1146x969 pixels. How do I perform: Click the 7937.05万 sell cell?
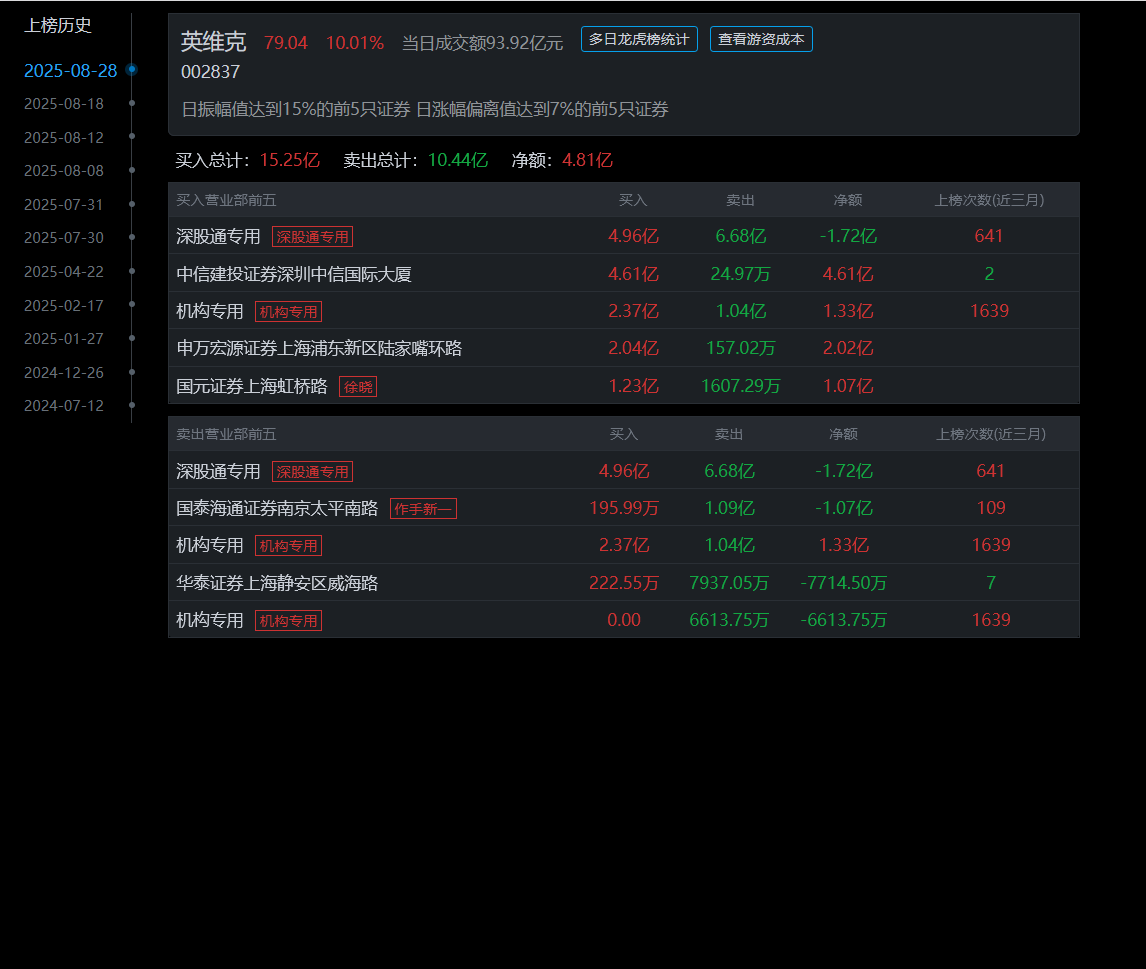tap(729, 582)
